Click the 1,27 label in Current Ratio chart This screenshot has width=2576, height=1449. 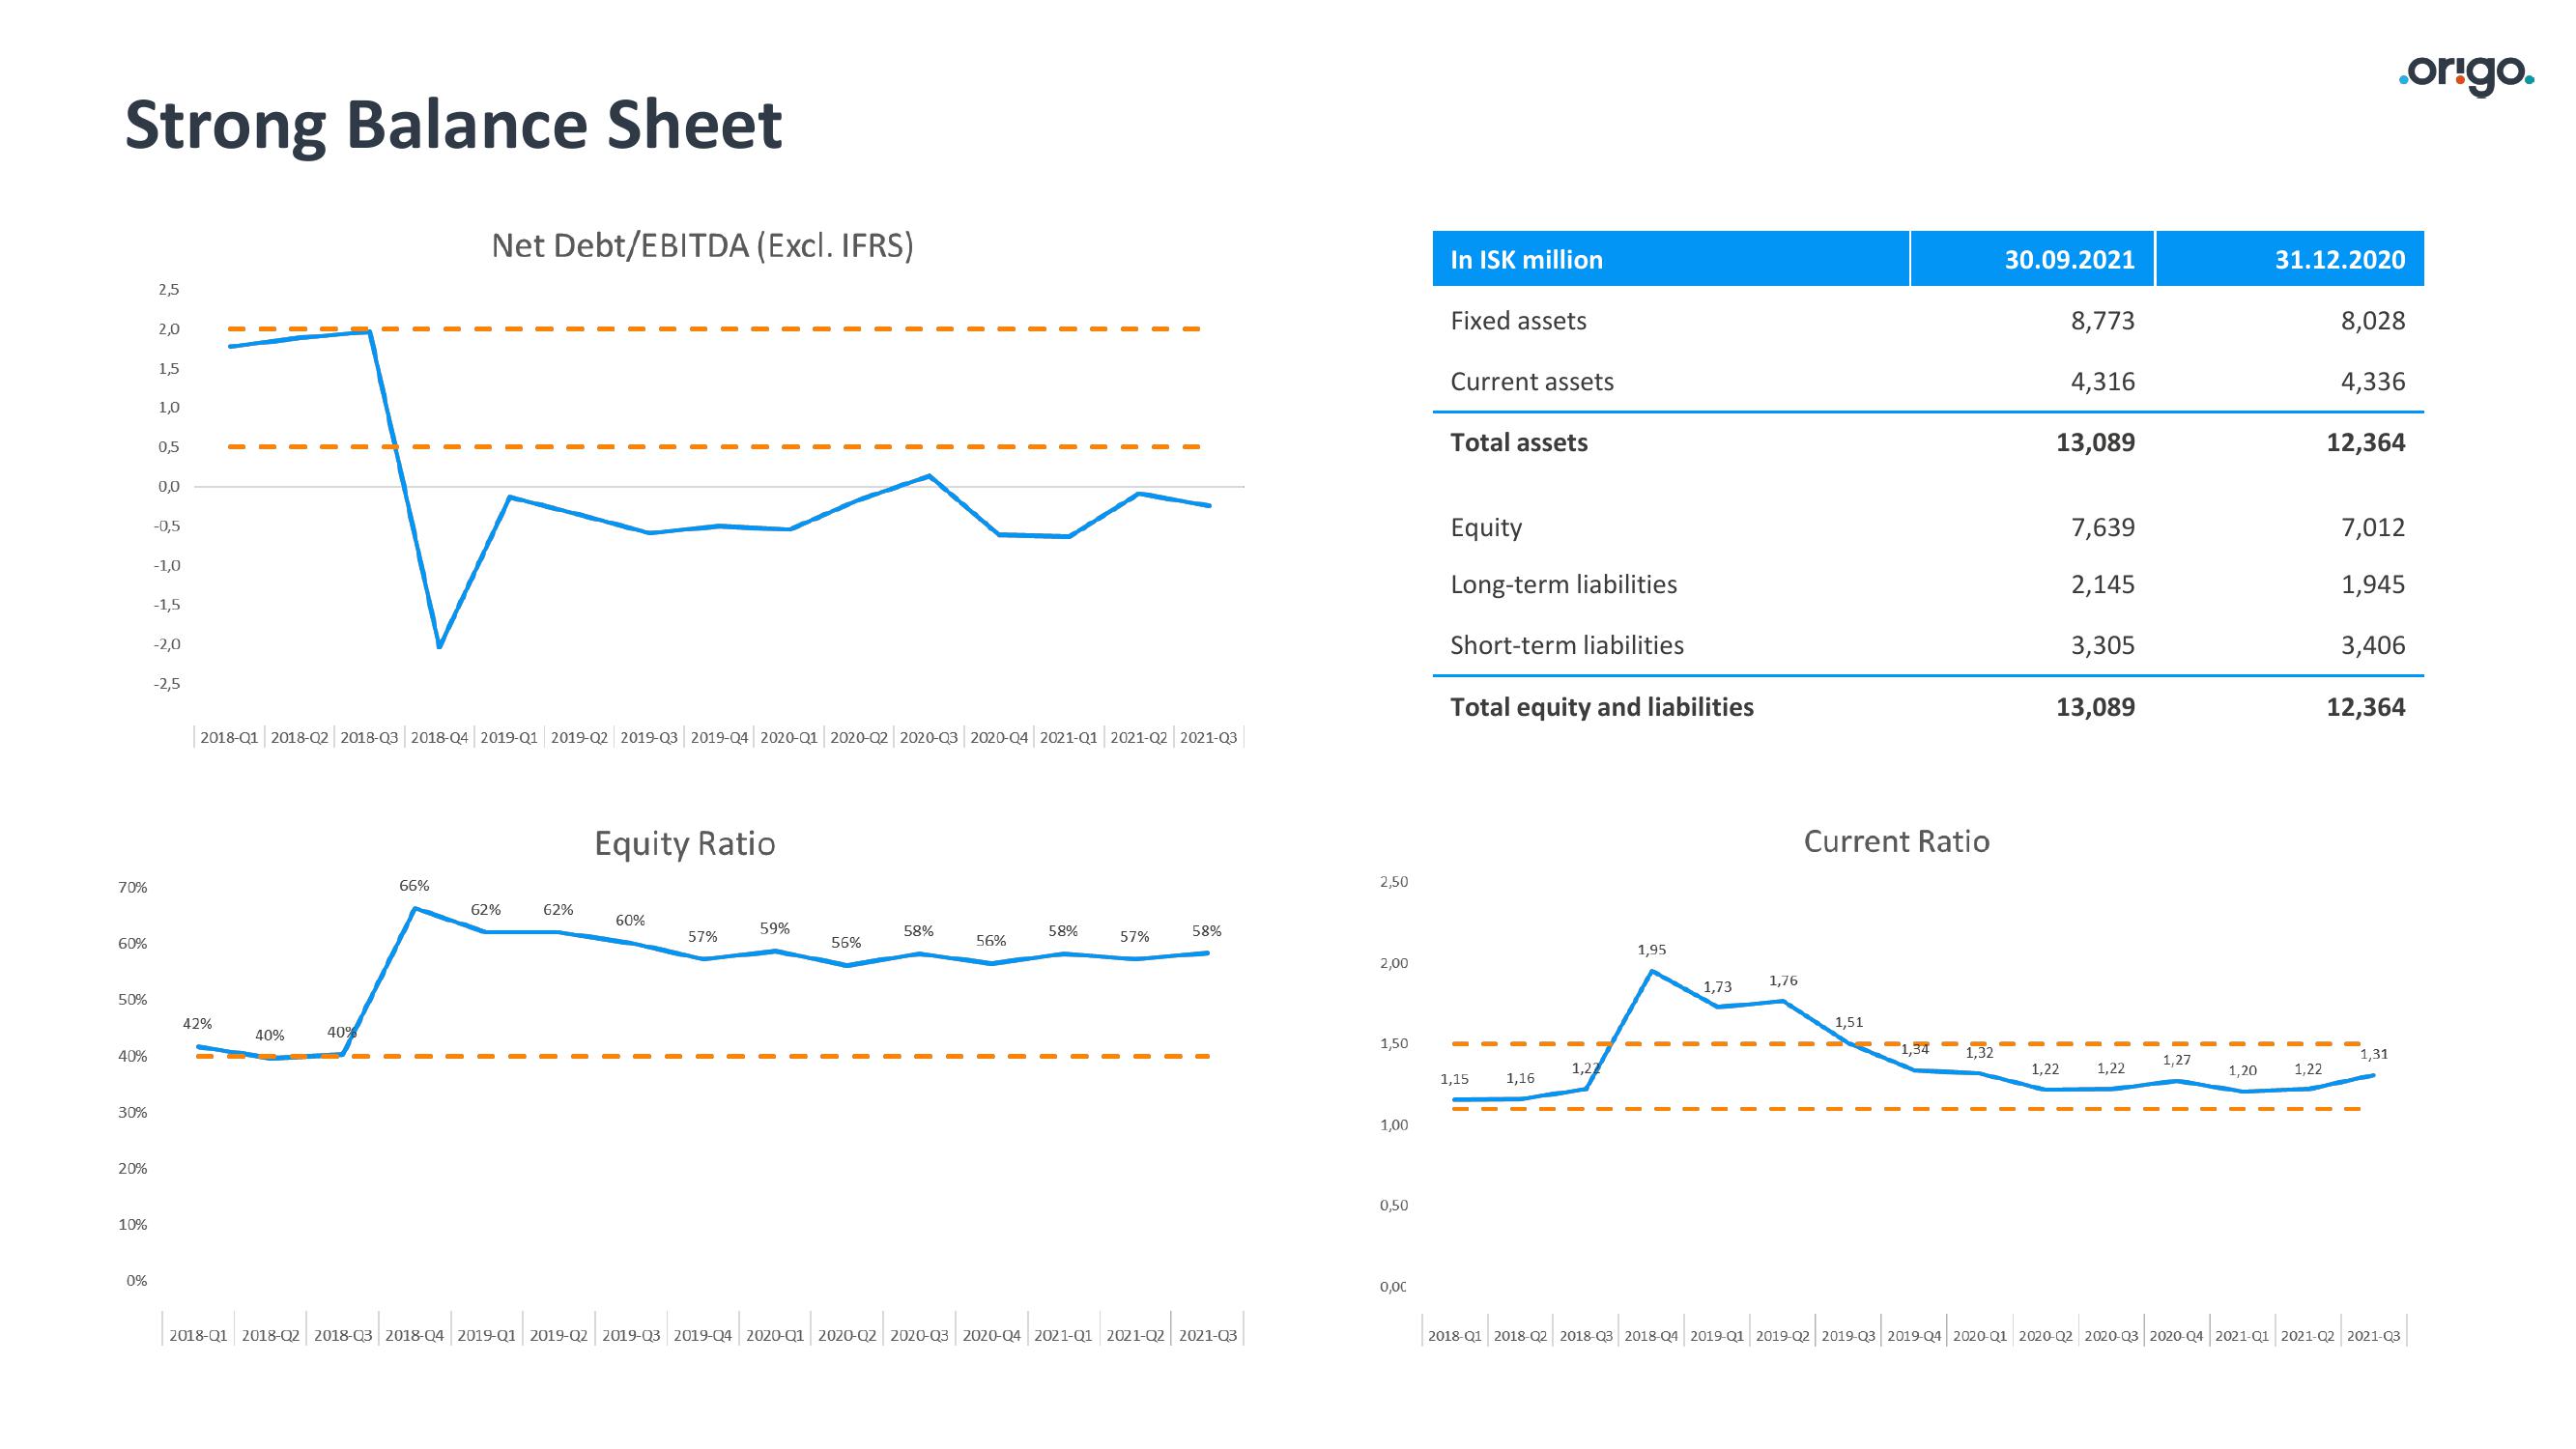click(2177, 1060)
